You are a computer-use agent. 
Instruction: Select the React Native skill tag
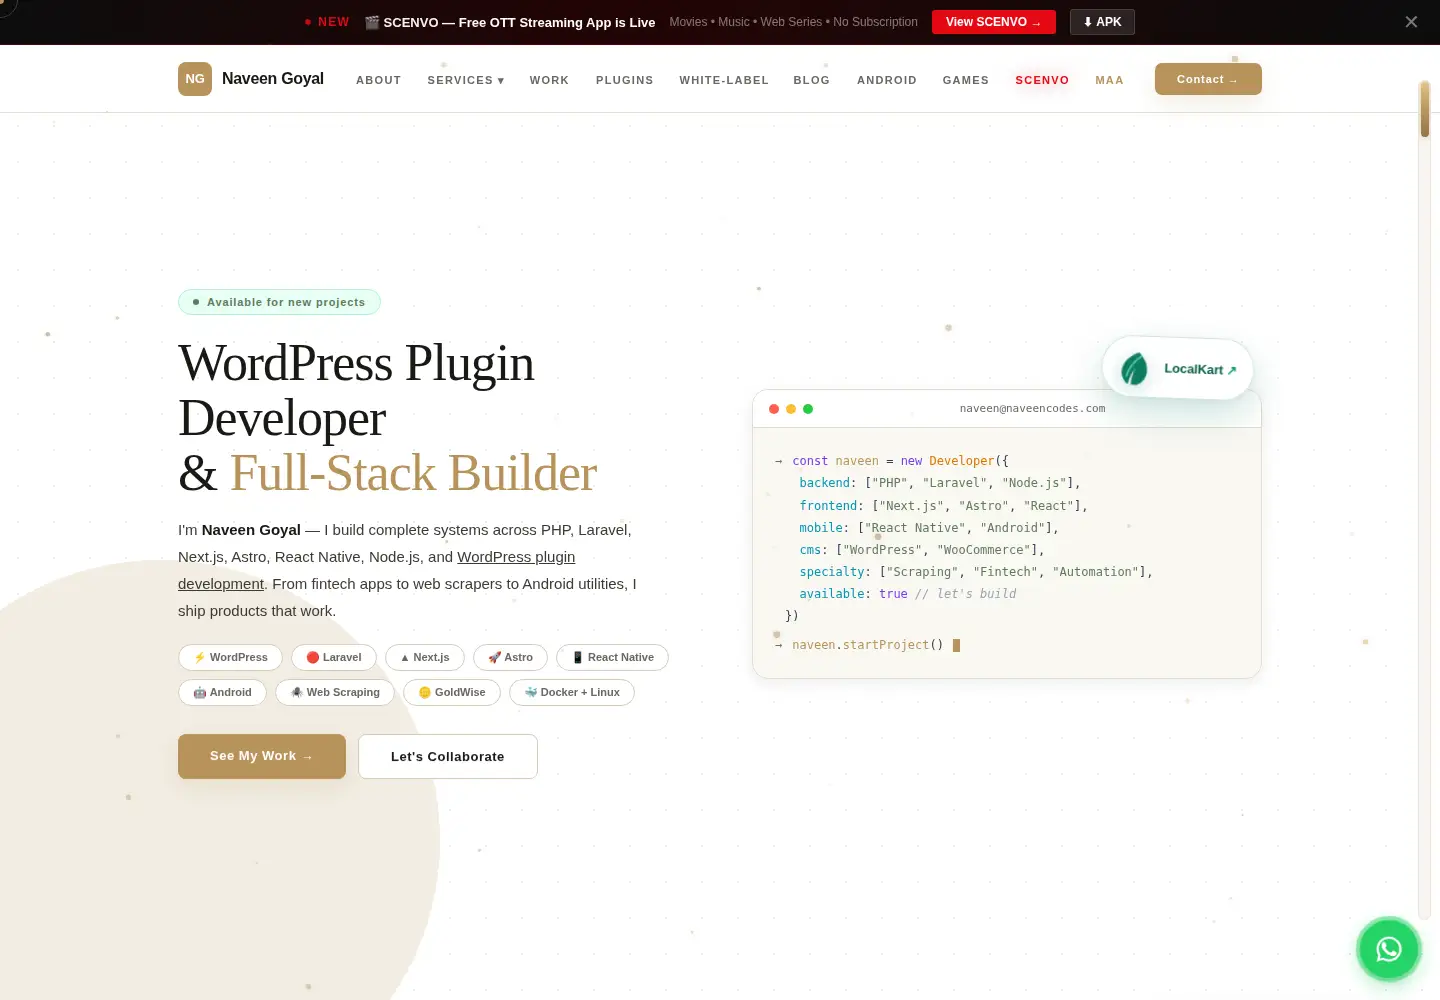coord(612,657)
